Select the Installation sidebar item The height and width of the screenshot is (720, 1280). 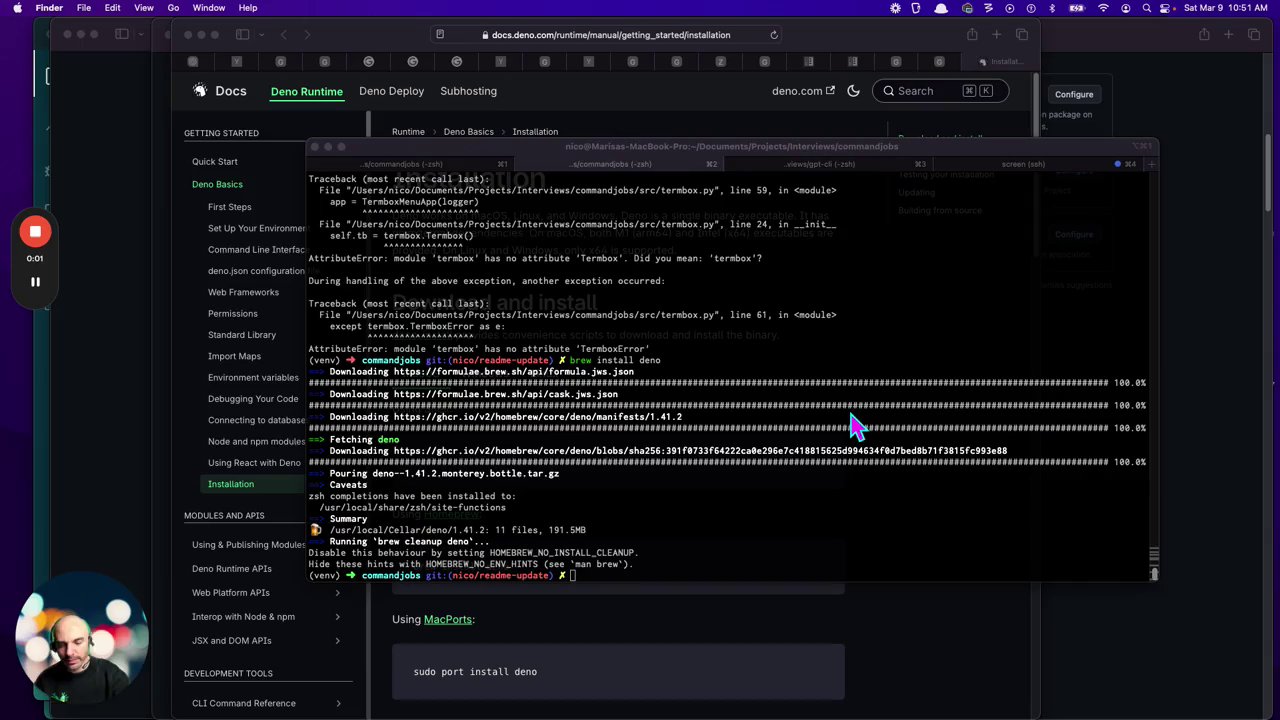pos(231,484)
